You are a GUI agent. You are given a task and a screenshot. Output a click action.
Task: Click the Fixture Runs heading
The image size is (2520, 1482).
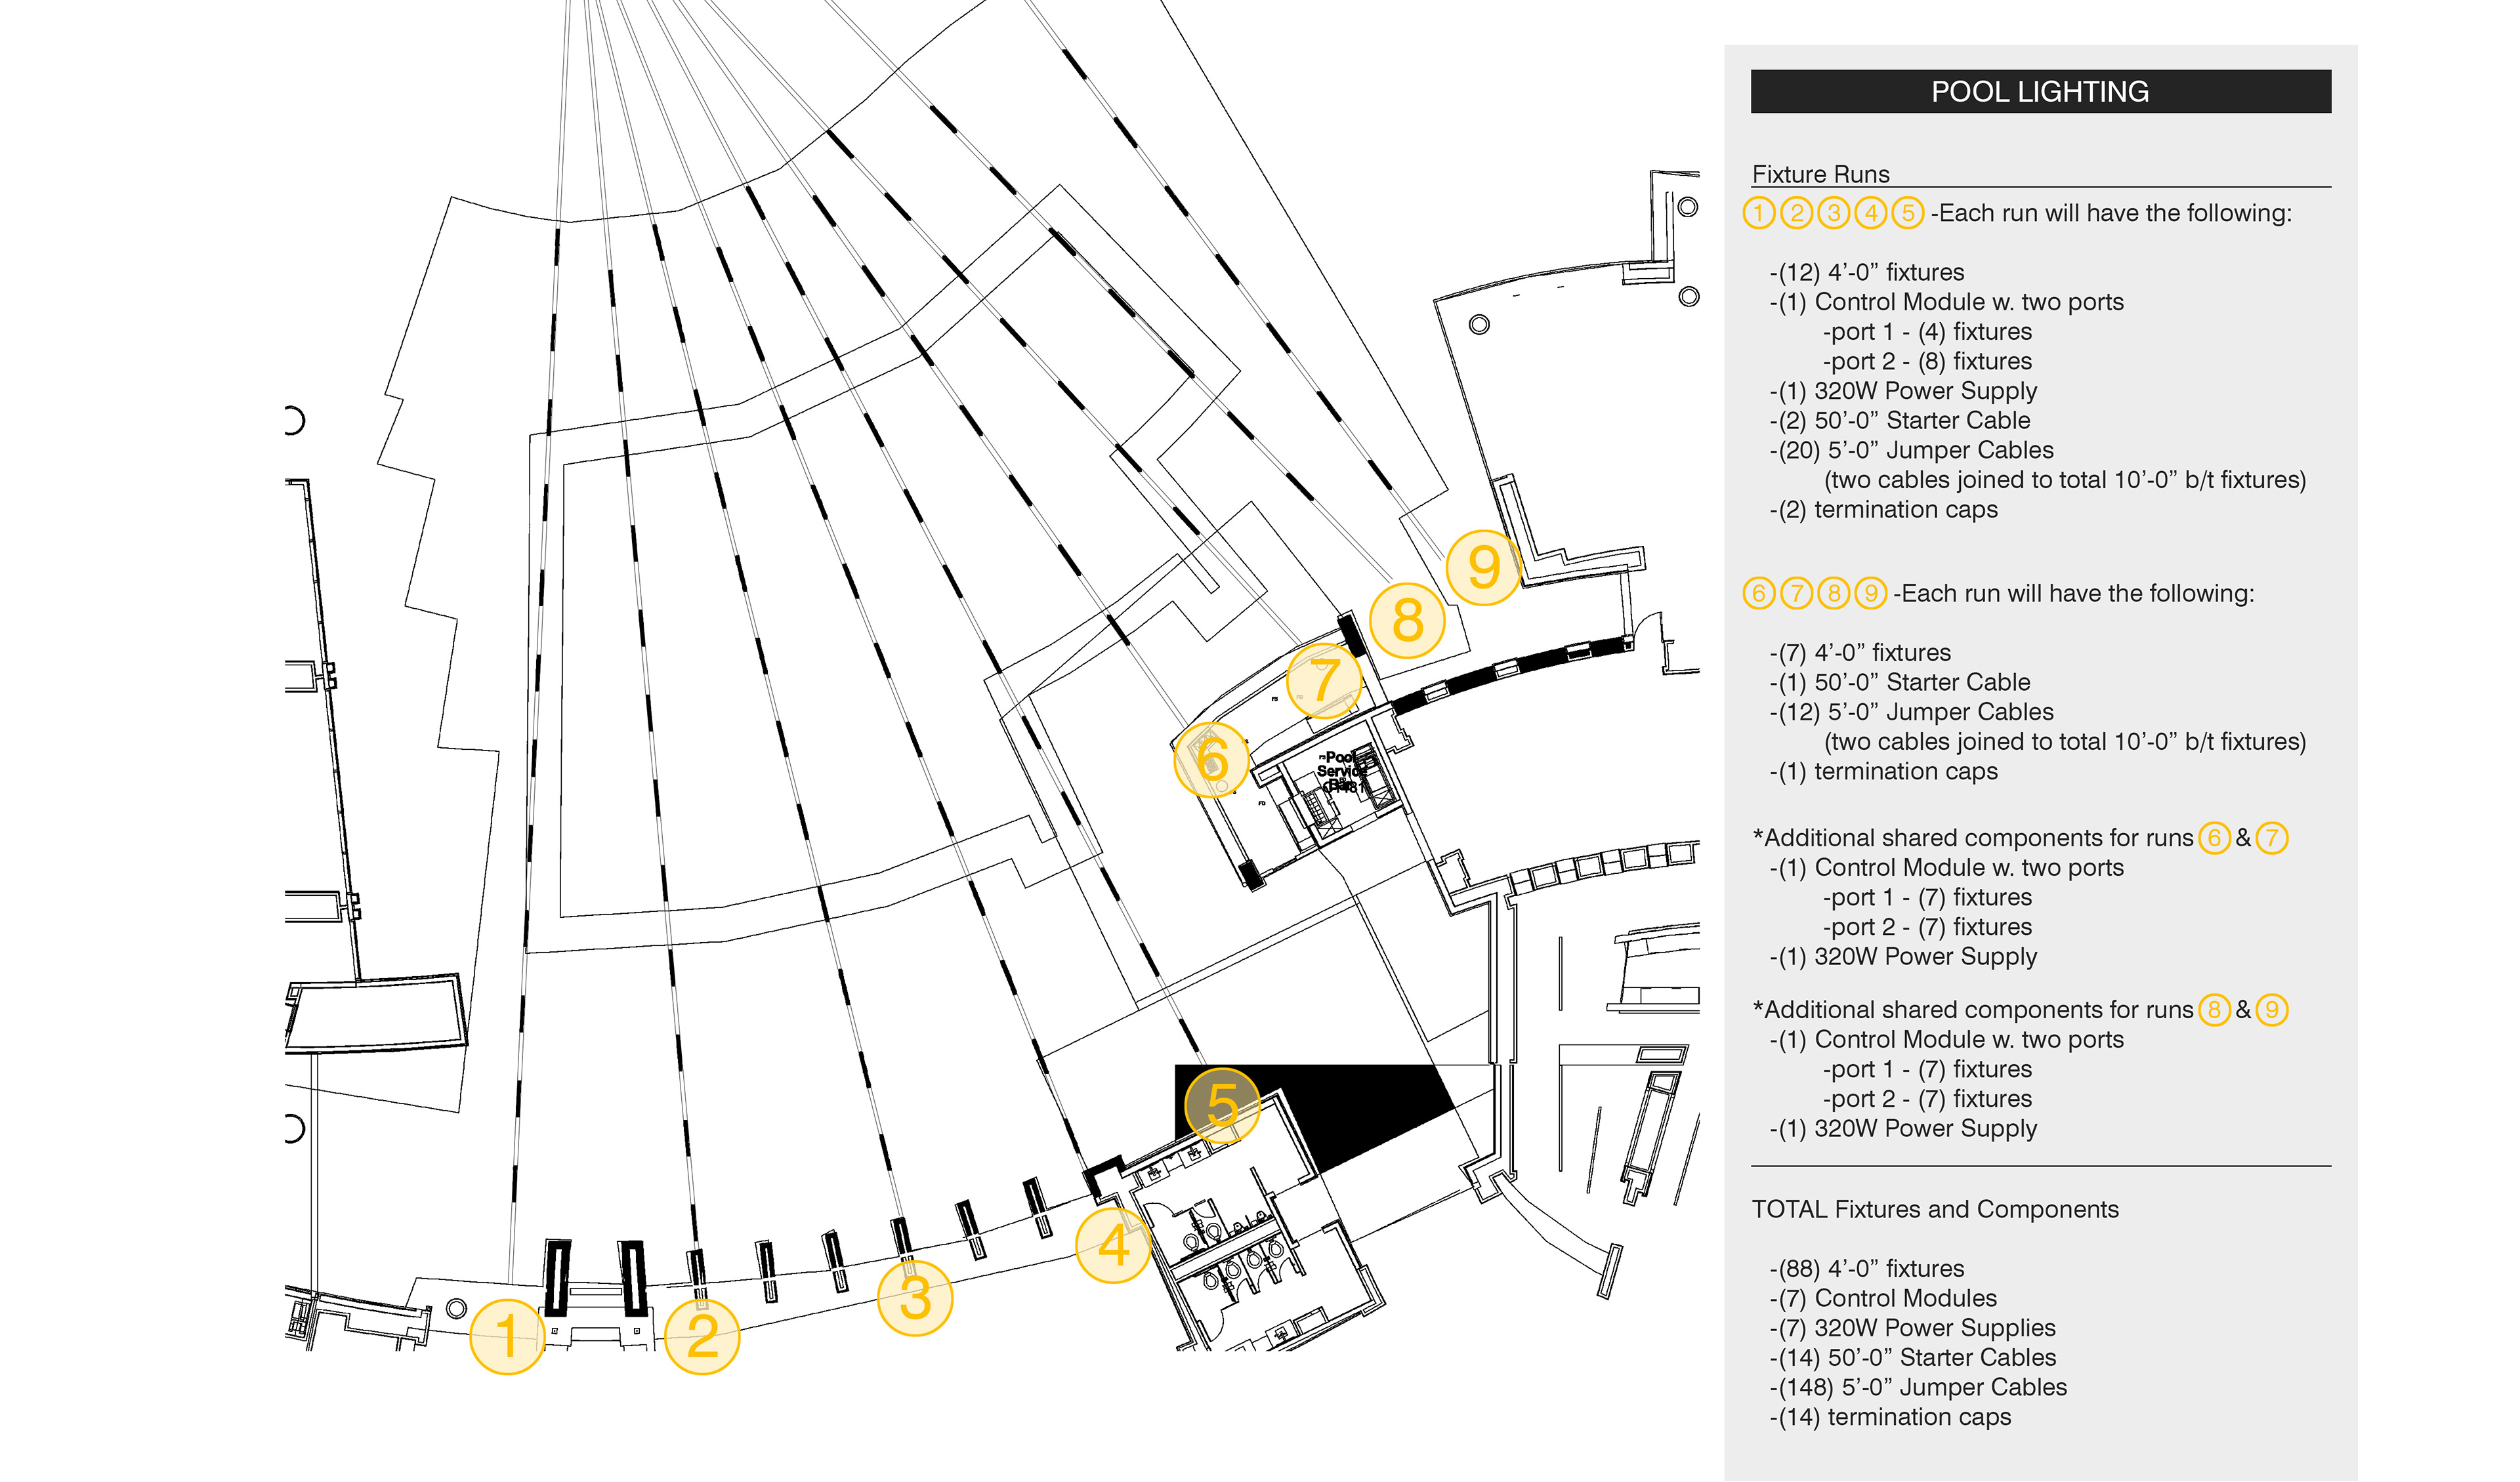click(x=1821, y=174)
